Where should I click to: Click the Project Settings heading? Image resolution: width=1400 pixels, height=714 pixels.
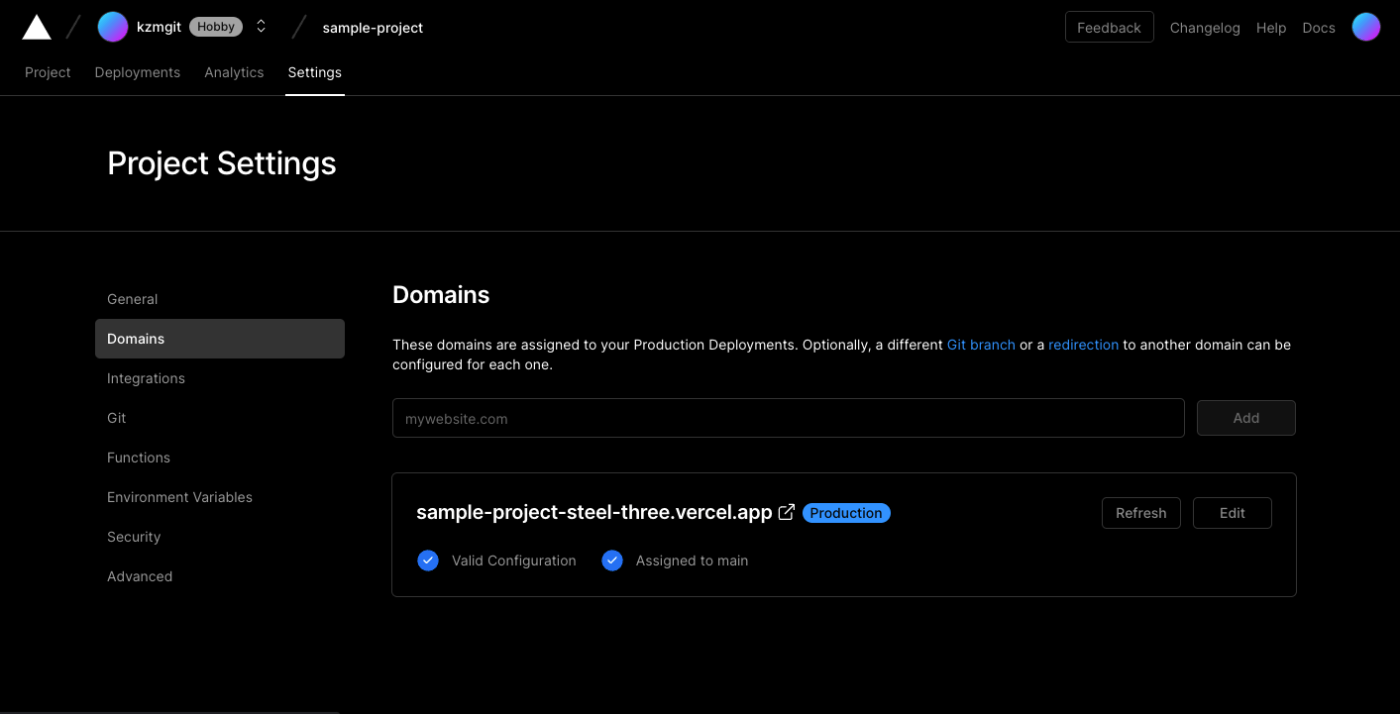tap(222, 163)
